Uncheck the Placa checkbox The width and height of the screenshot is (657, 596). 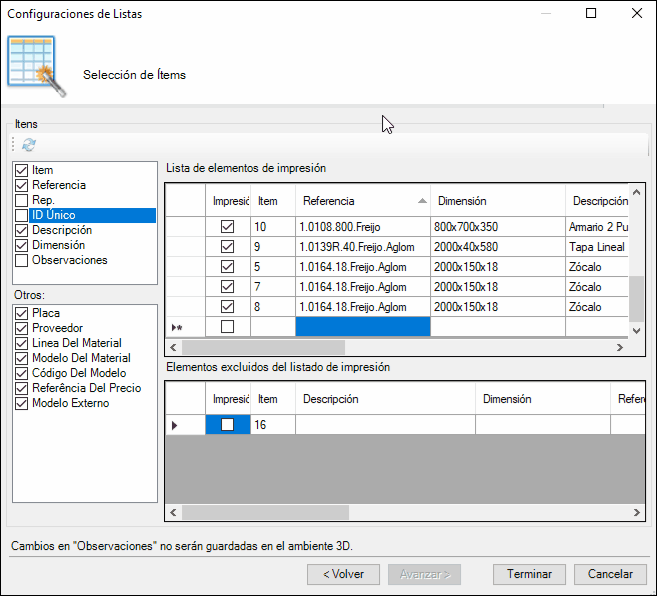pyautogui.click(x=21, y=313)
